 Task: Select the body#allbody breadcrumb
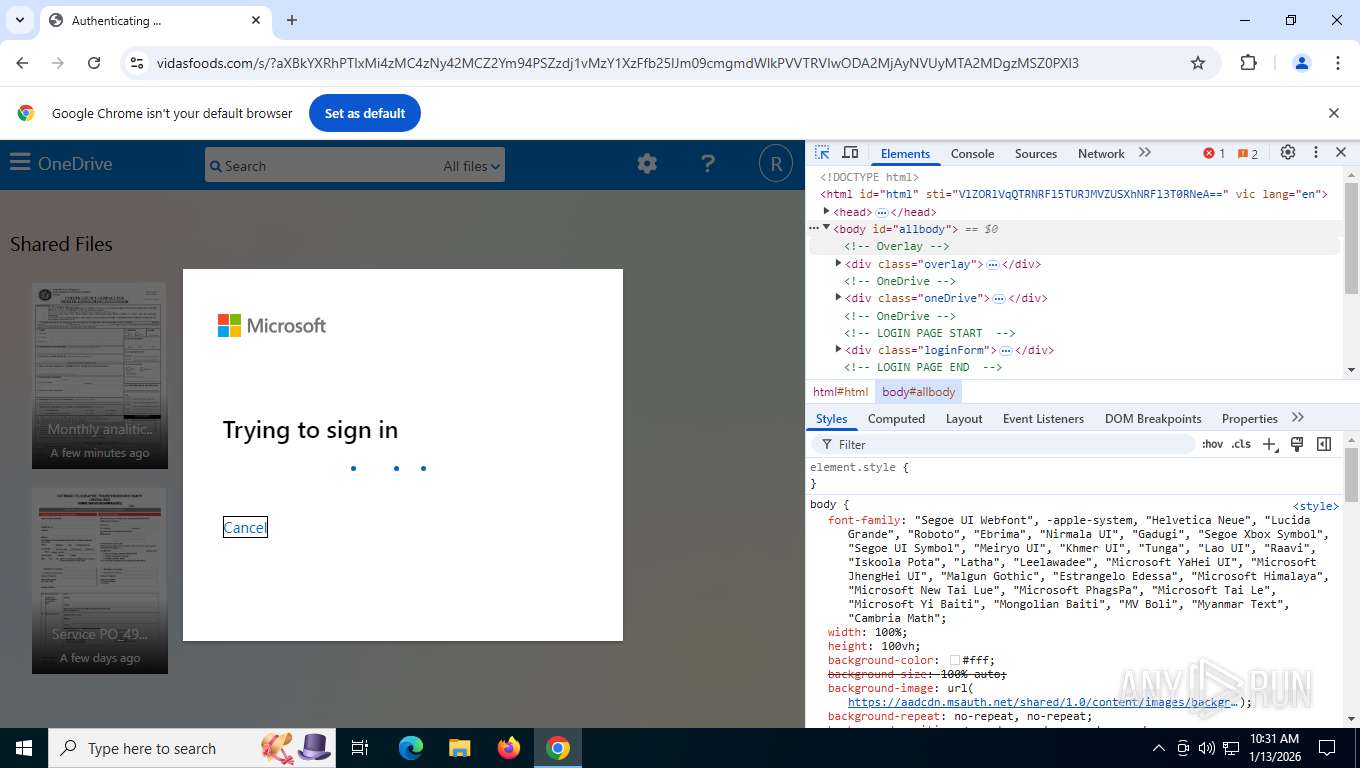918,392
